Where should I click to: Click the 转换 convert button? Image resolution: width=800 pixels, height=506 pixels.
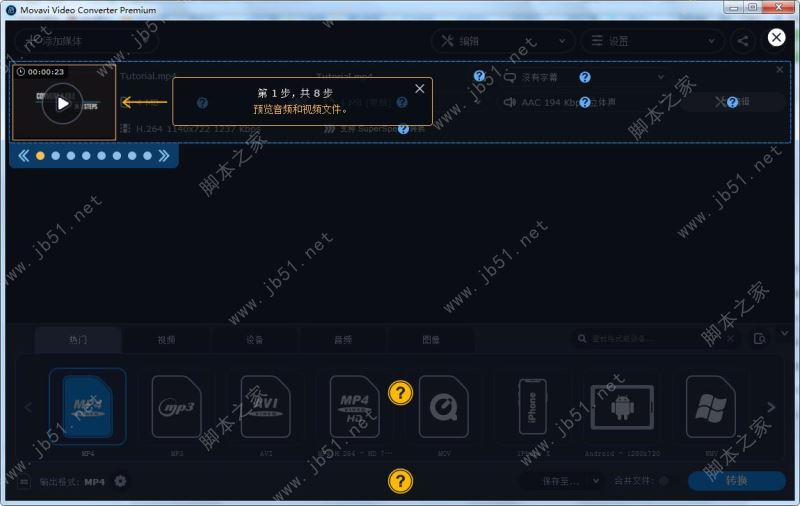736,480
